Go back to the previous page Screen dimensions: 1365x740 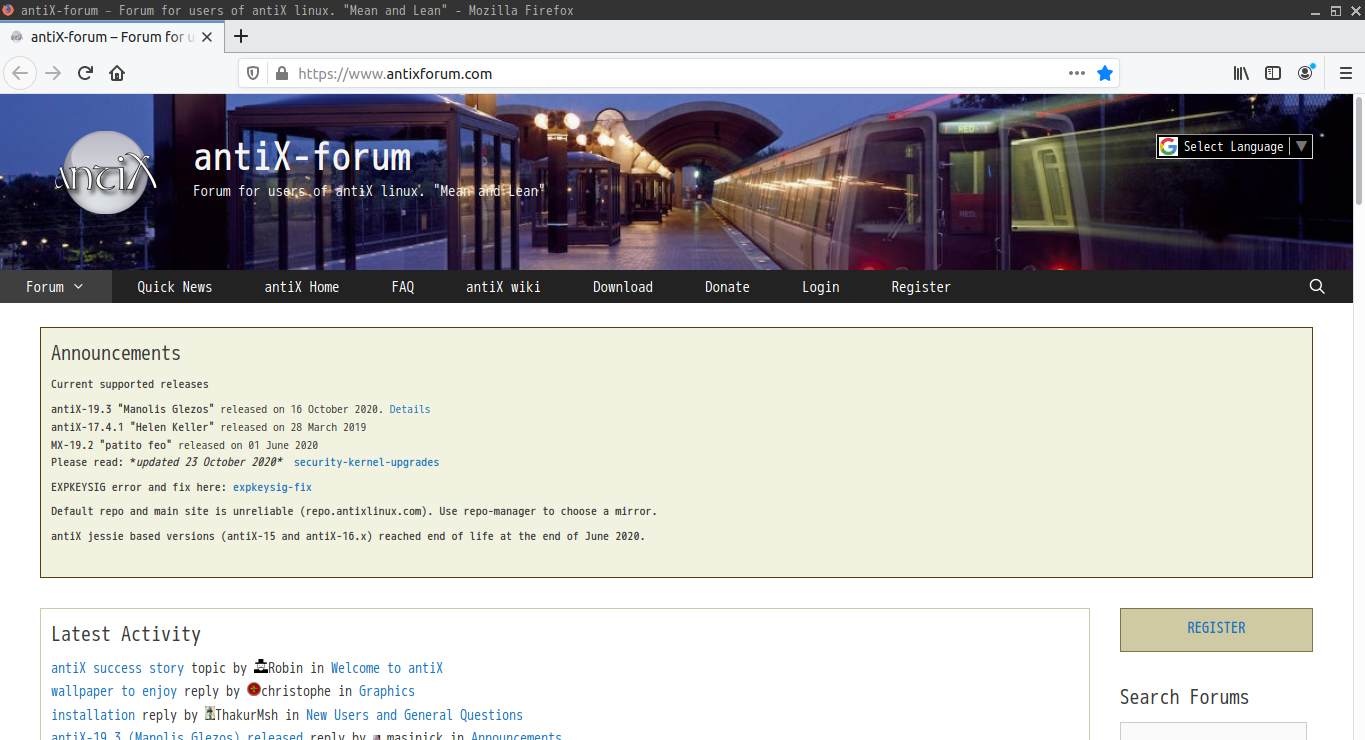click(20, 73)
